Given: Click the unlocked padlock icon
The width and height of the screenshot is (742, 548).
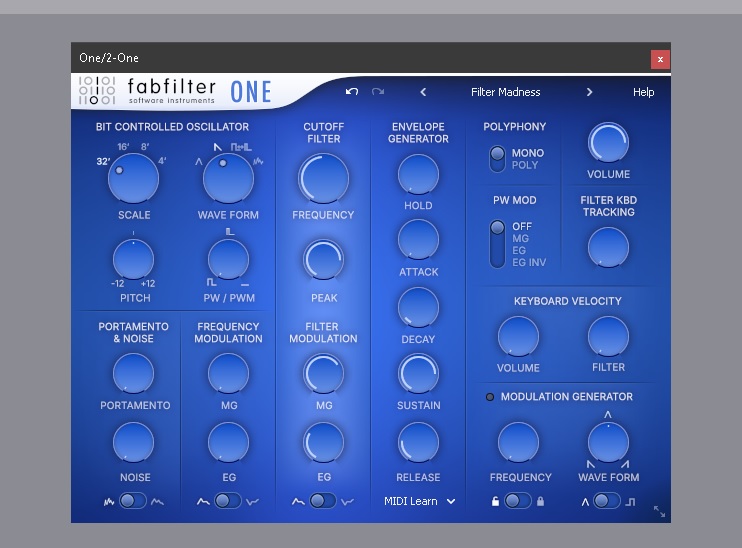Looking at the screenshot, I should click(495, 501).
